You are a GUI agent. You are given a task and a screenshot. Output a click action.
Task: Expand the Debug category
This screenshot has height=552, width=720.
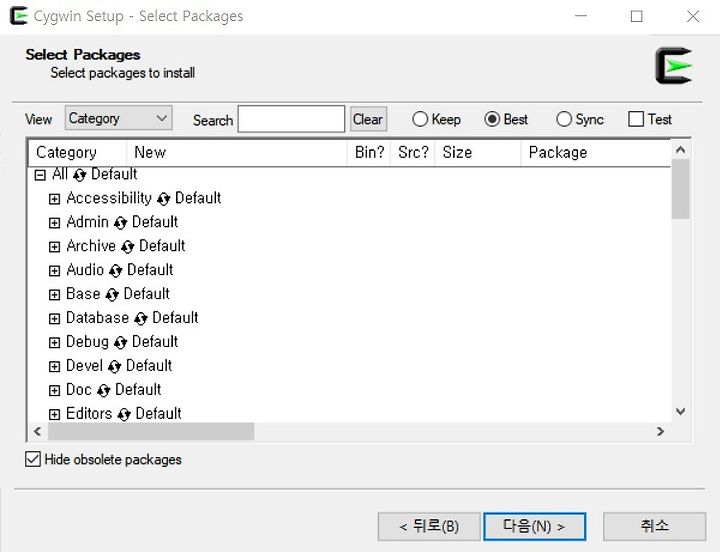(x=54, y=342)
